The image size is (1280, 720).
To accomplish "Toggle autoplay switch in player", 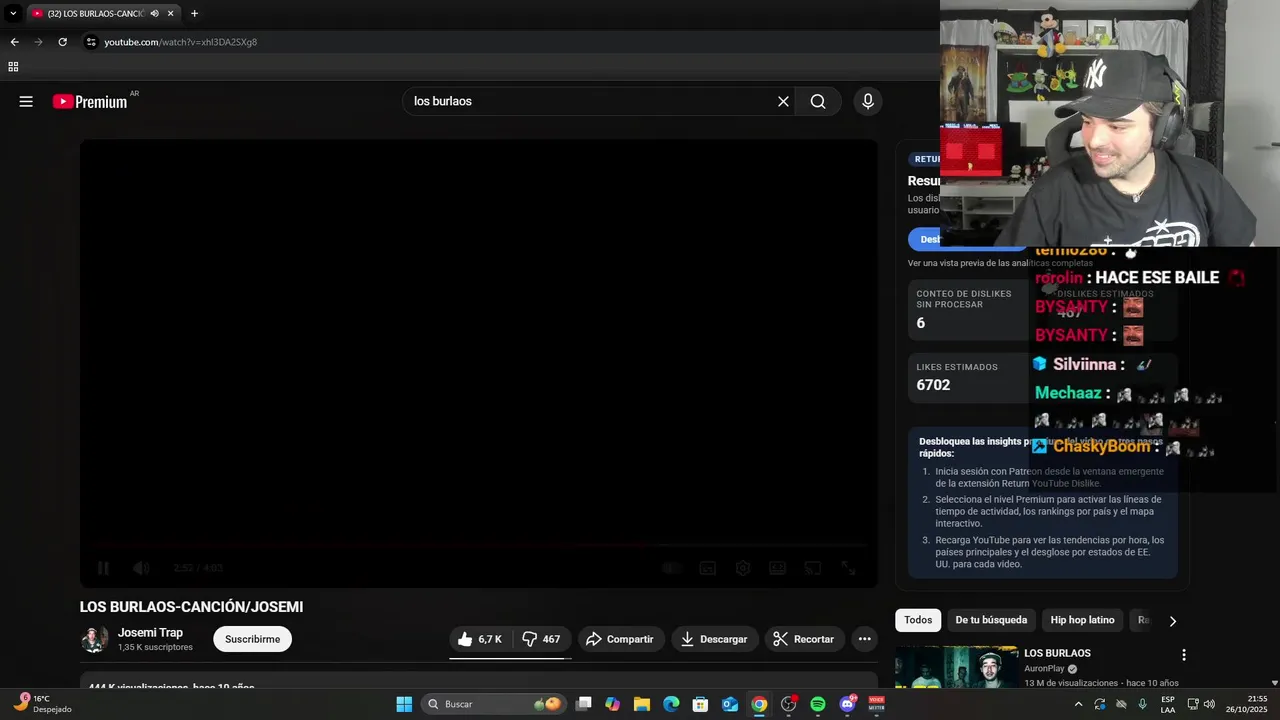I will coord(672,568).
